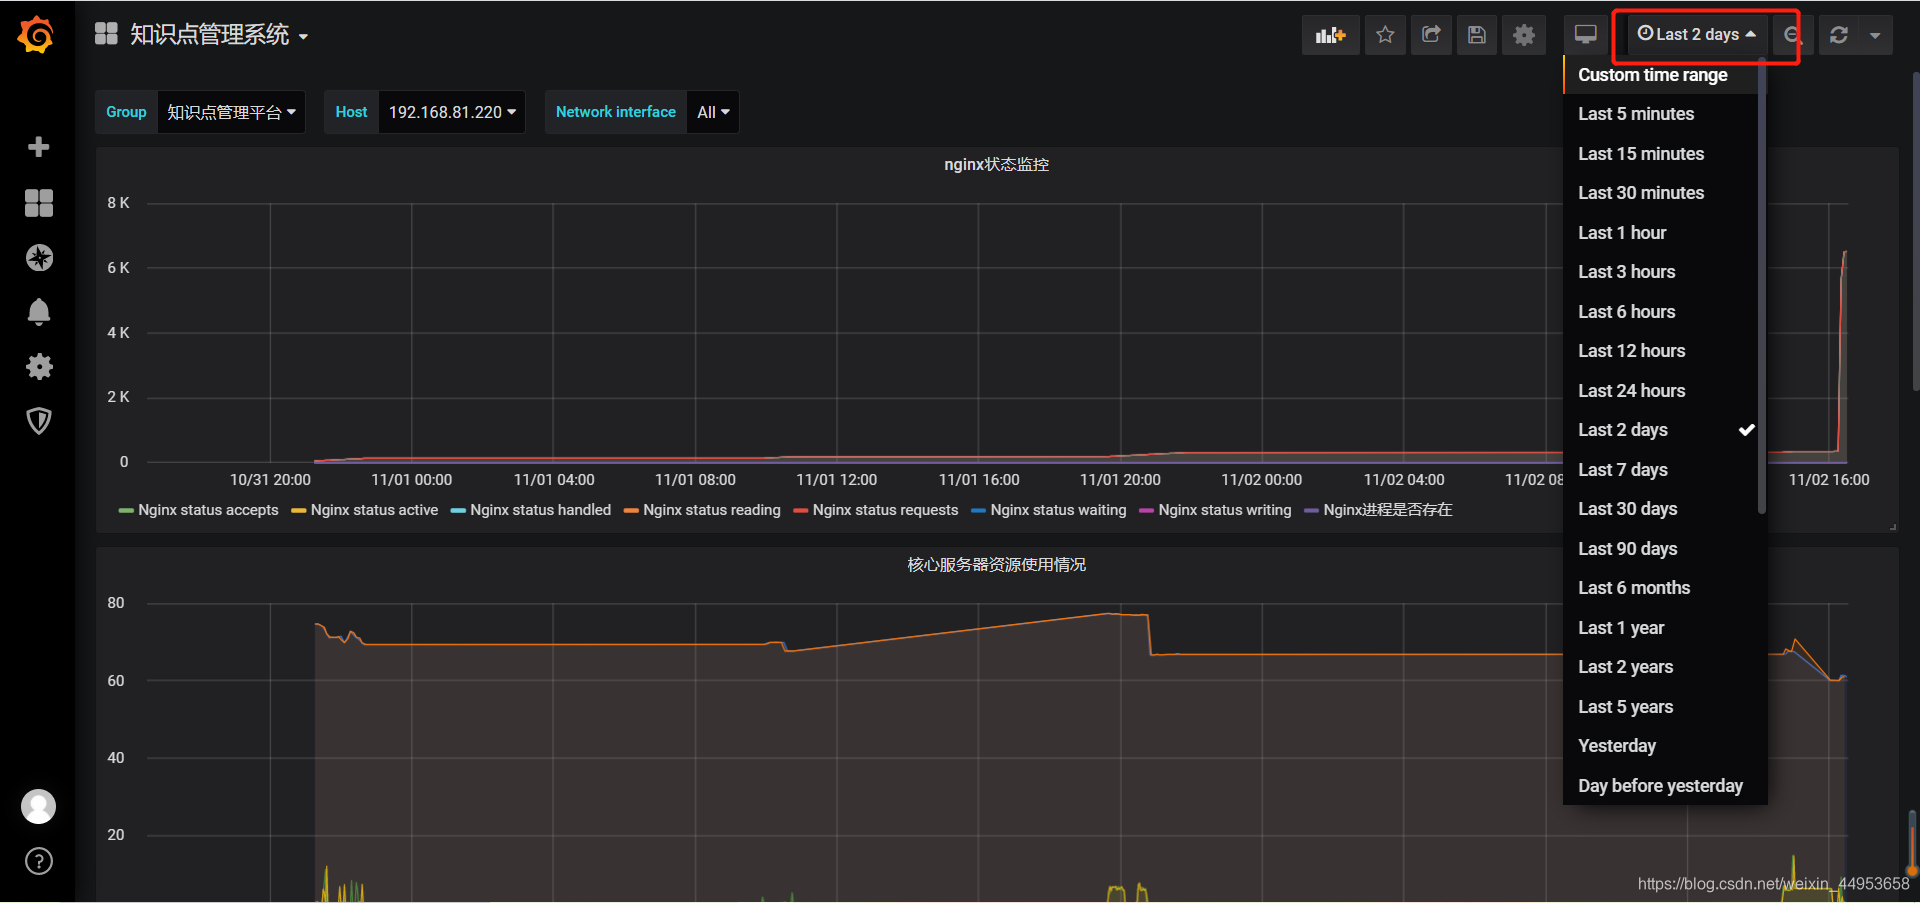Click the page vertical scrollbar
The image size is (1920, 903).
point(1915,230)
